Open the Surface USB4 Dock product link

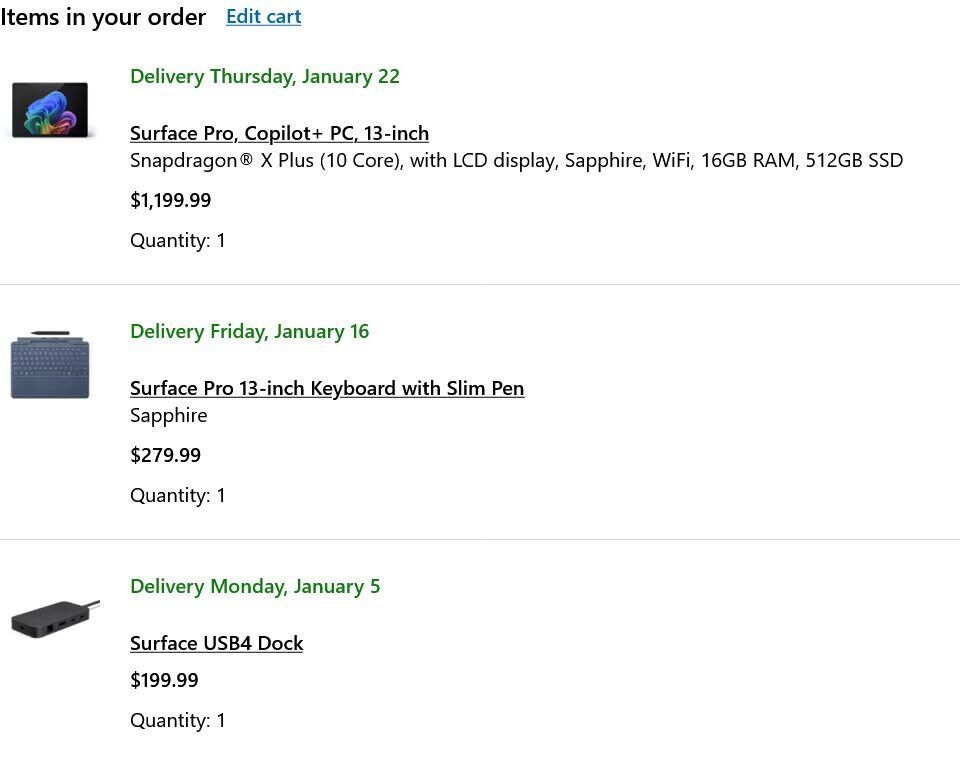tap(216, 643)
